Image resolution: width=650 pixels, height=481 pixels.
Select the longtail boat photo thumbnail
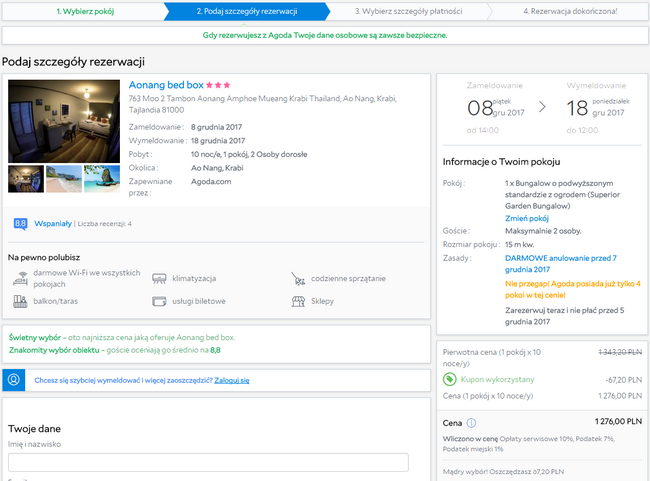pyautogui.click(x=102, y=179)
